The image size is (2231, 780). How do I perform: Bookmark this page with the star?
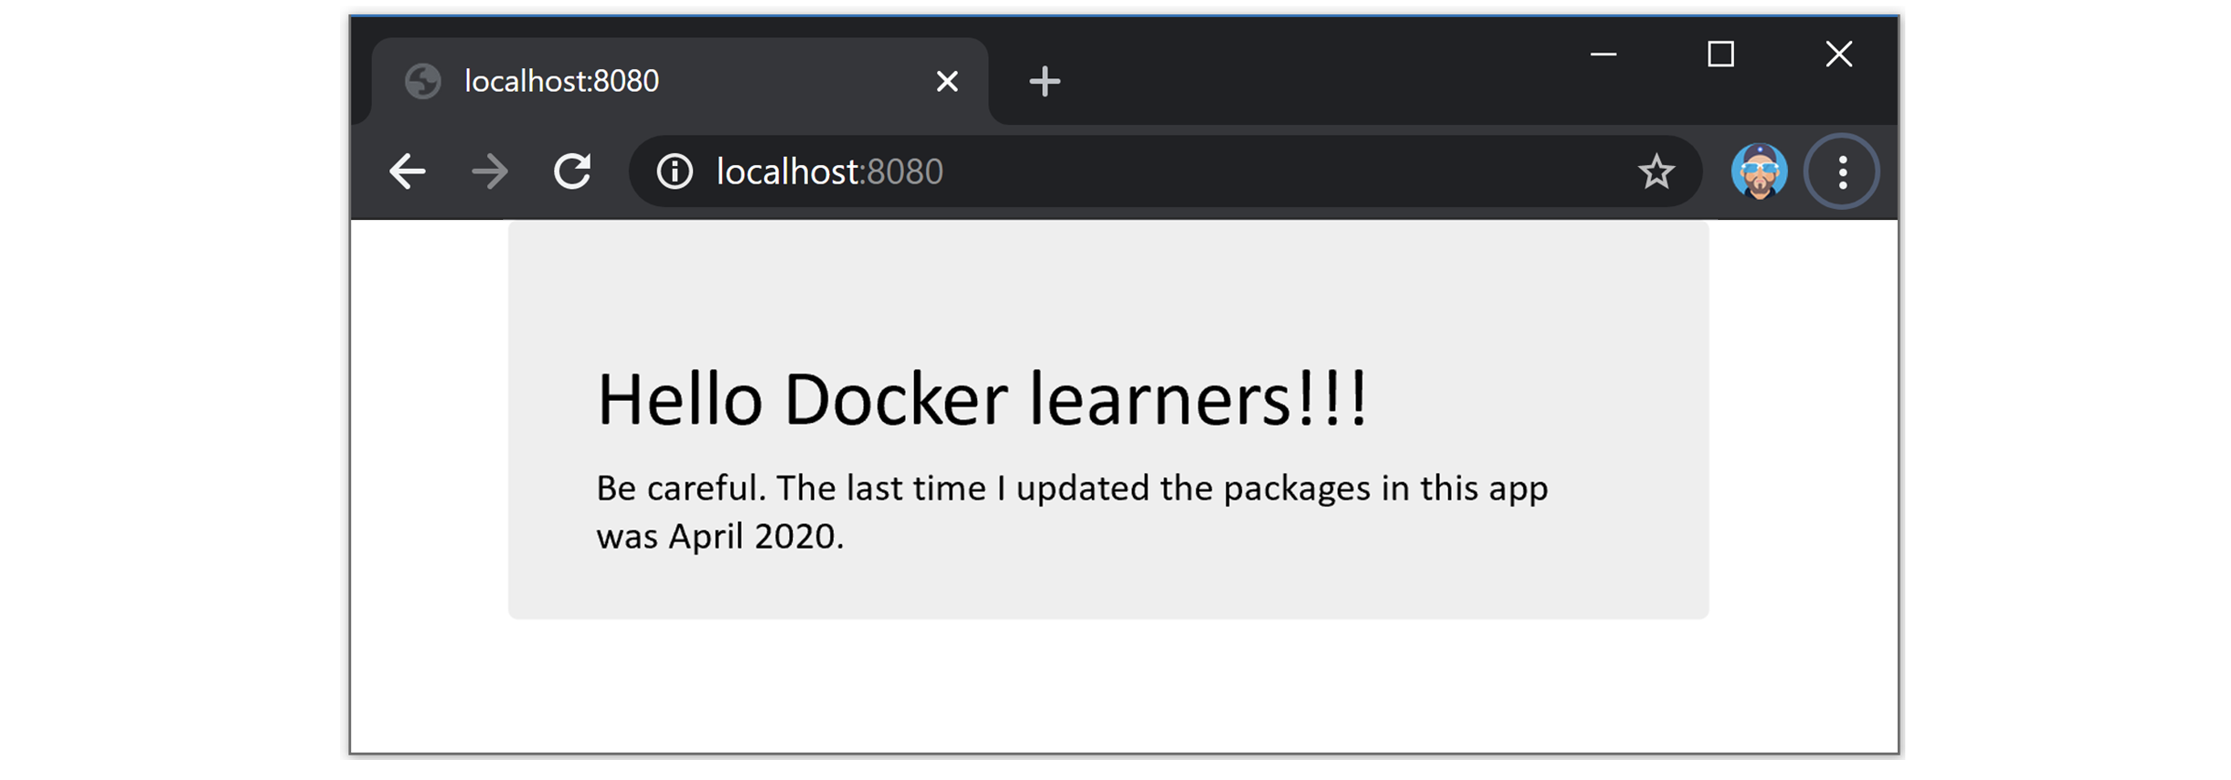tap(1656, 172)
